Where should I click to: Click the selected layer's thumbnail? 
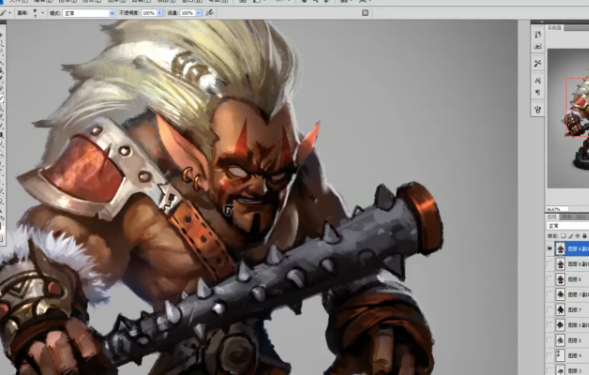(x=560, y=249)
